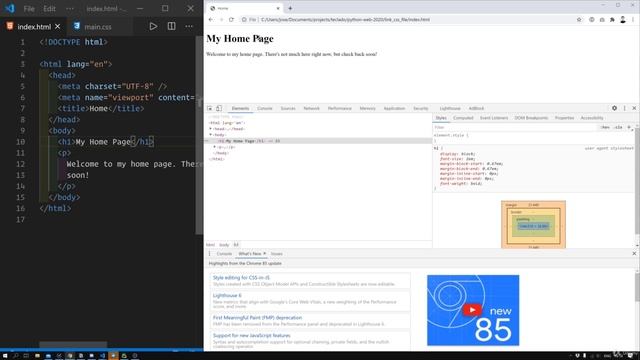Select html in DevTools breadcrumb

[x=210, y=245]
